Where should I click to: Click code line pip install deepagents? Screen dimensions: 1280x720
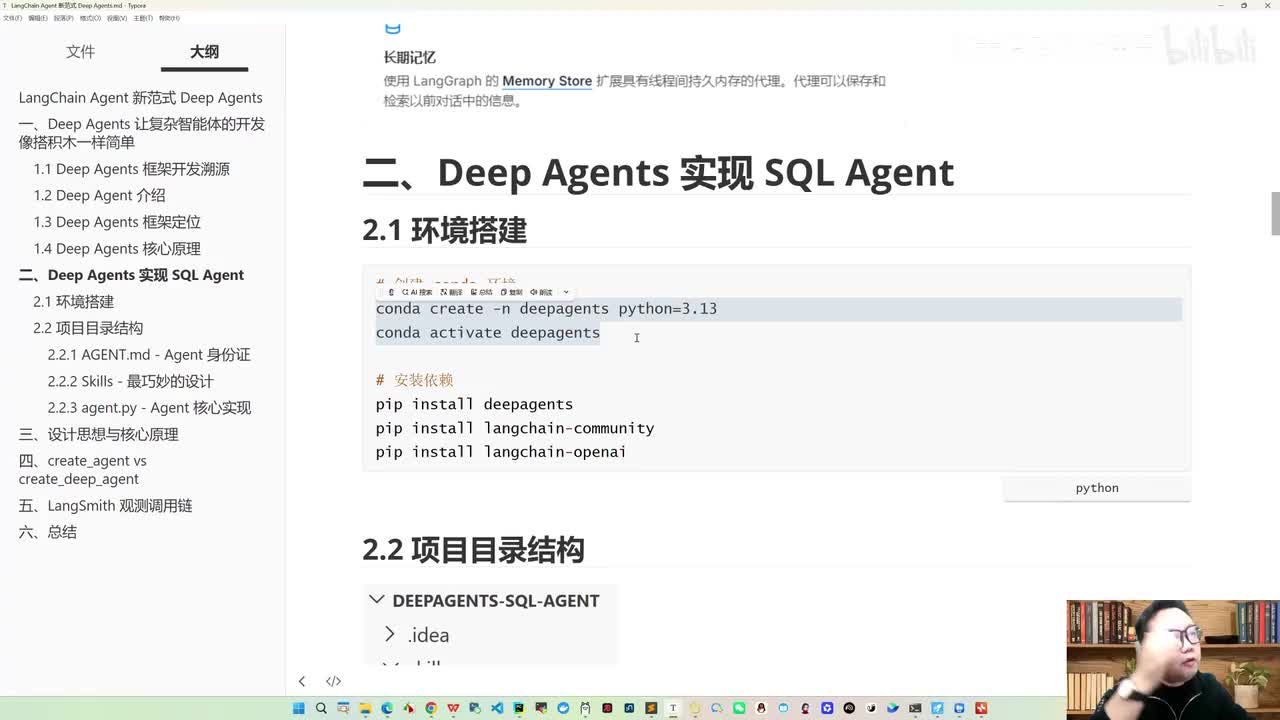474,404
